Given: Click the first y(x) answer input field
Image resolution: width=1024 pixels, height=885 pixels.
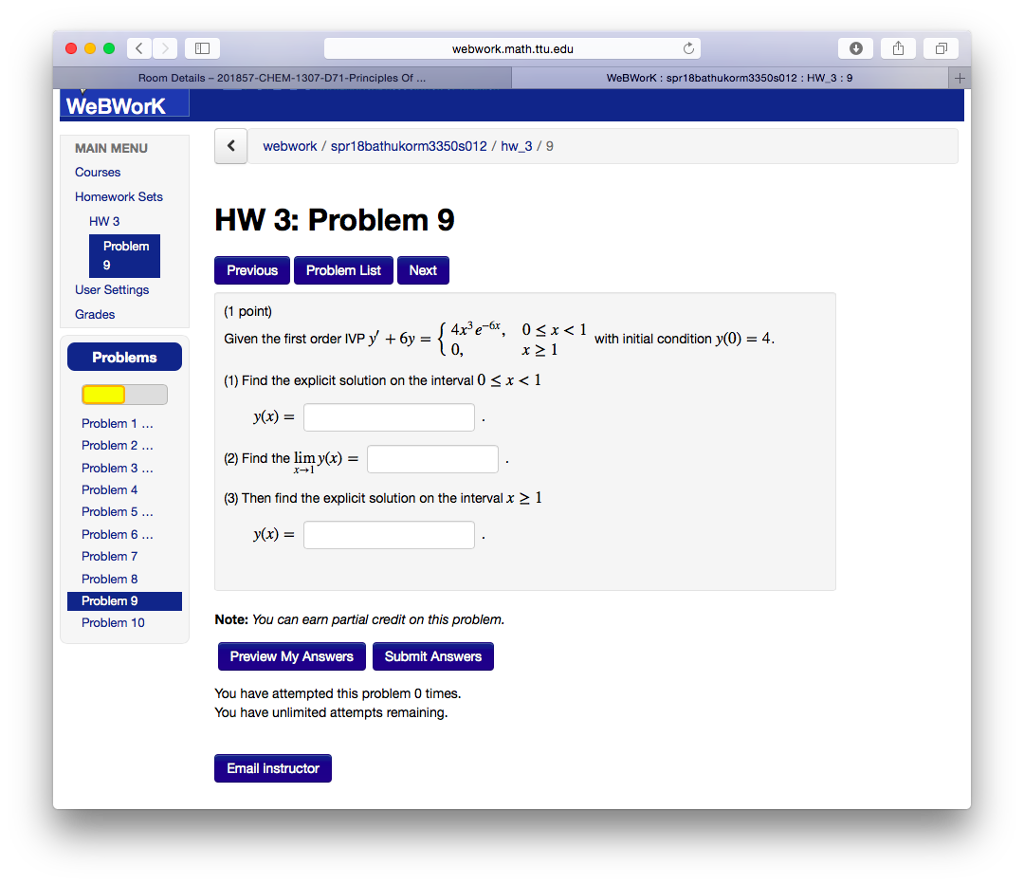Looking at the screenshot, I should pyautogui.click(x=388, y=417).
